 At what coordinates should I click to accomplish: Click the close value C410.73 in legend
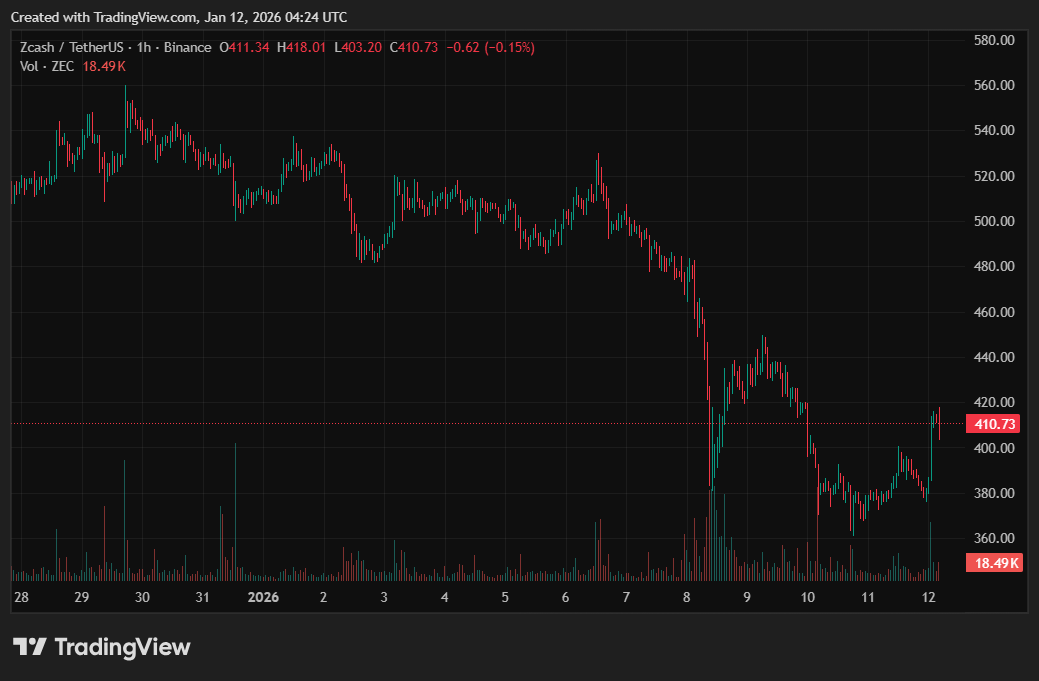(413, 48)
